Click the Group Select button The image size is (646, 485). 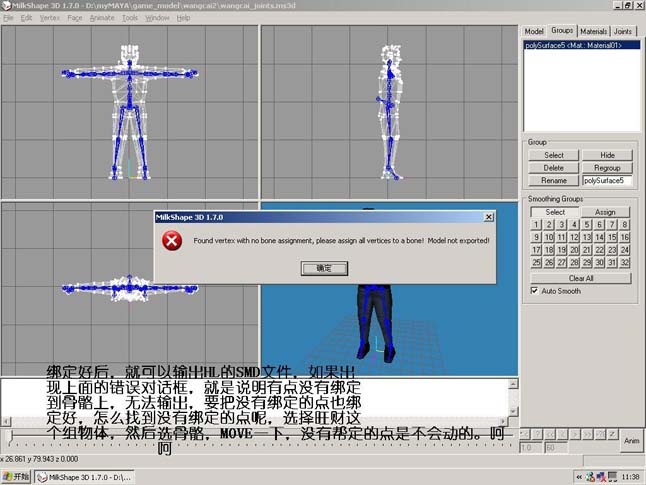[554, 155]
